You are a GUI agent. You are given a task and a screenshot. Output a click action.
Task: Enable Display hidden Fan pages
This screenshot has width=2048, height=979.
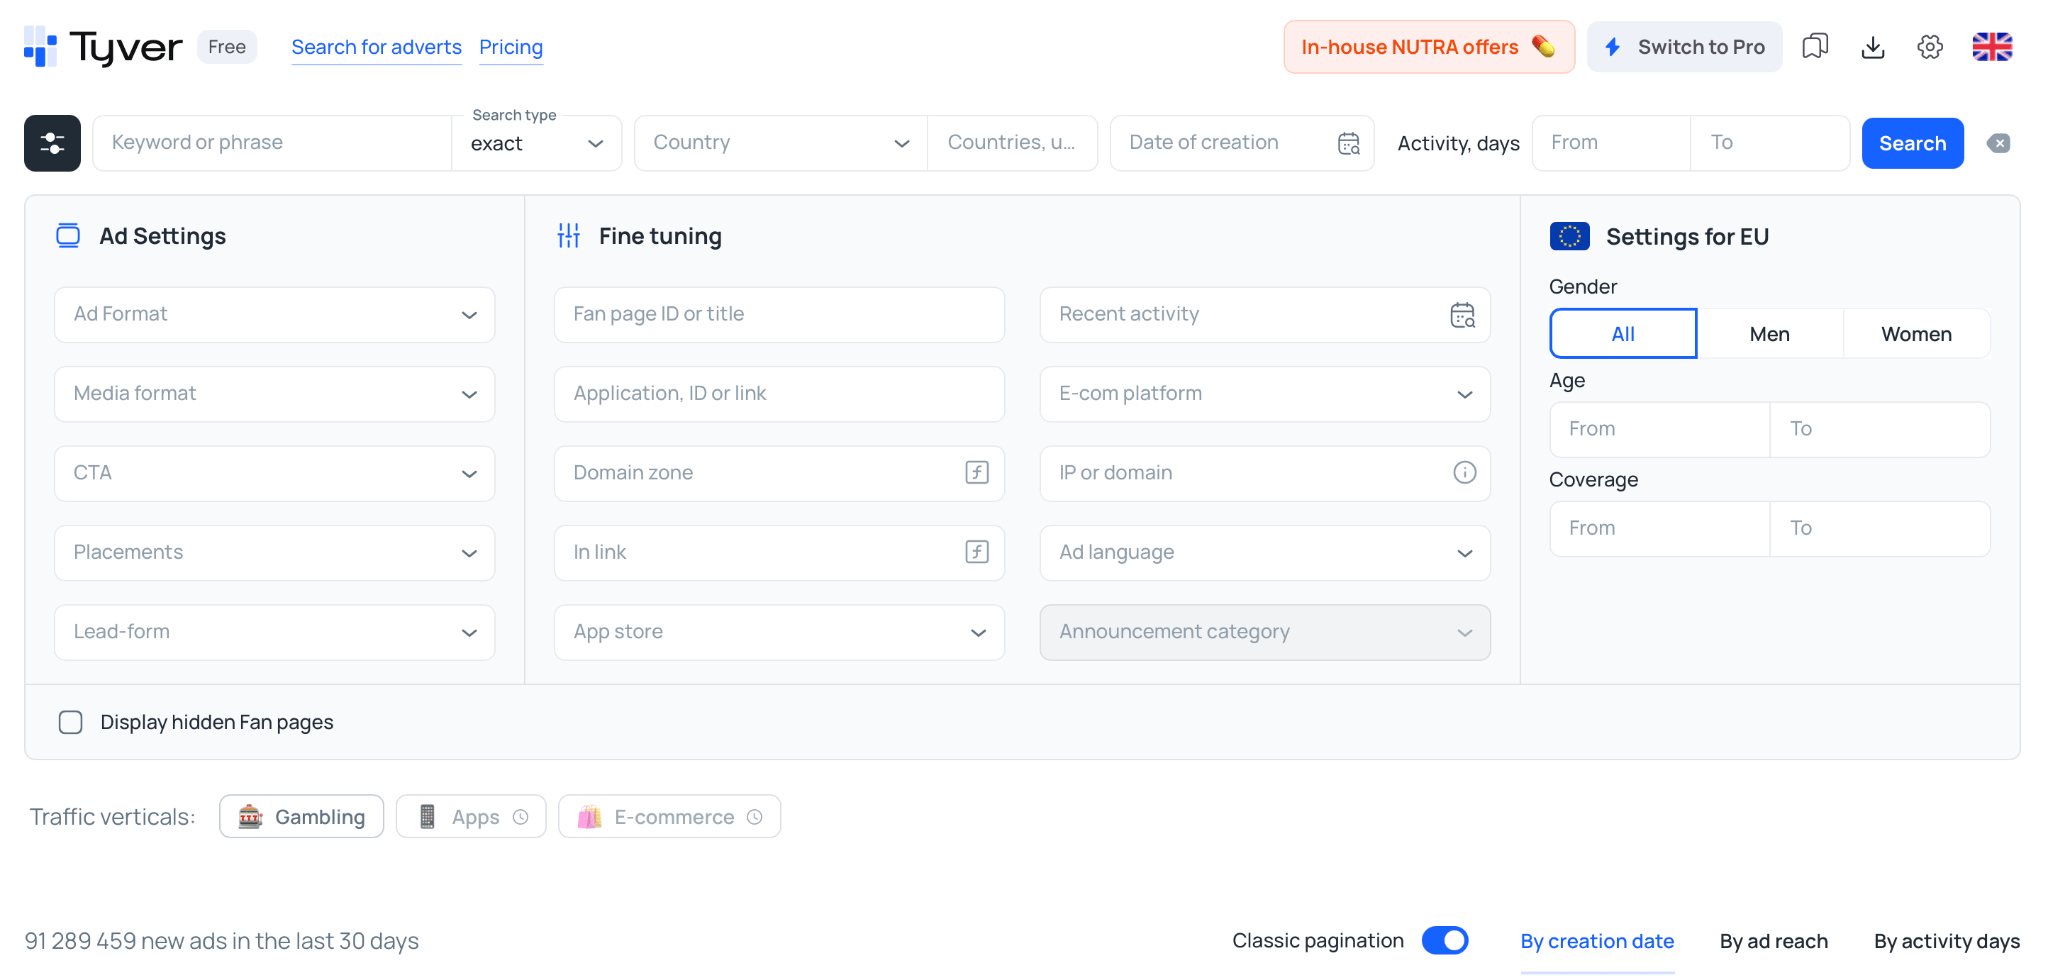[x=70, y=722]
